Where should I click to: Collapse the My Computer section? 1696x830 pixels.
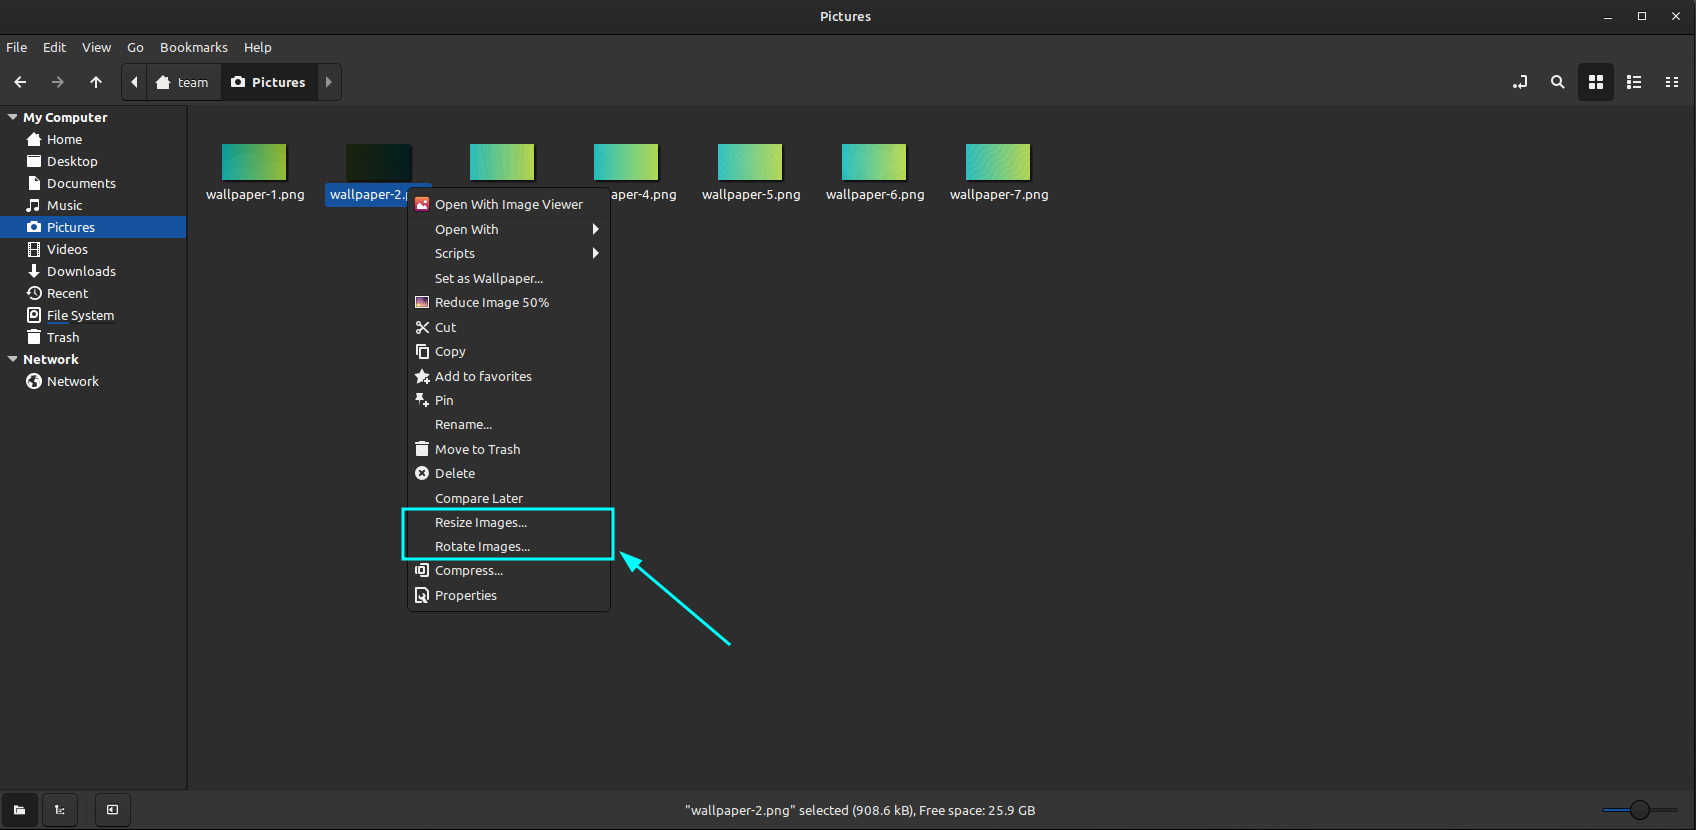click(13, 117)
